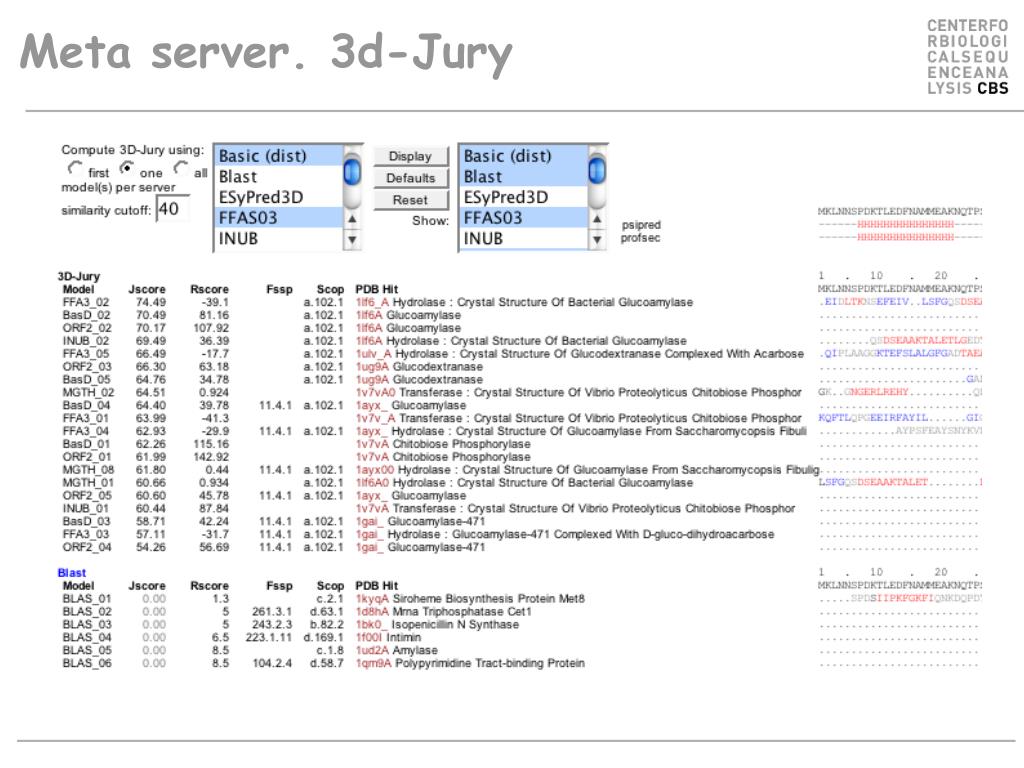Open PDB hit 1ud2A Amylase
Screen dimensions: 1024x768
372,650
